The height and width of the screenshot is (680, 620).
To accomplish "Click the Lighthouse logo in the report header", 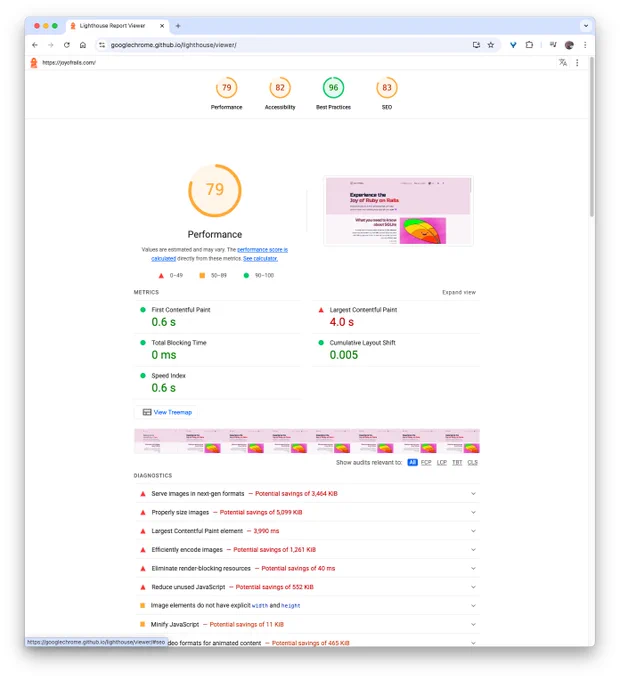I will 34,63.
